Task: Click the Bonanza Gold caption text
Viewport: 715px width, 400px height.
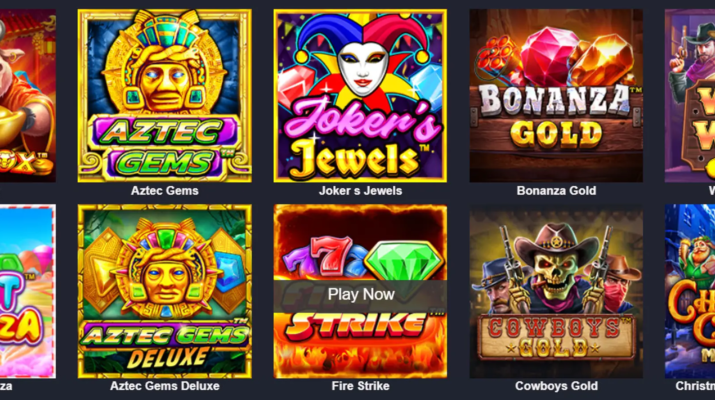Action: [x=556, y=191]
